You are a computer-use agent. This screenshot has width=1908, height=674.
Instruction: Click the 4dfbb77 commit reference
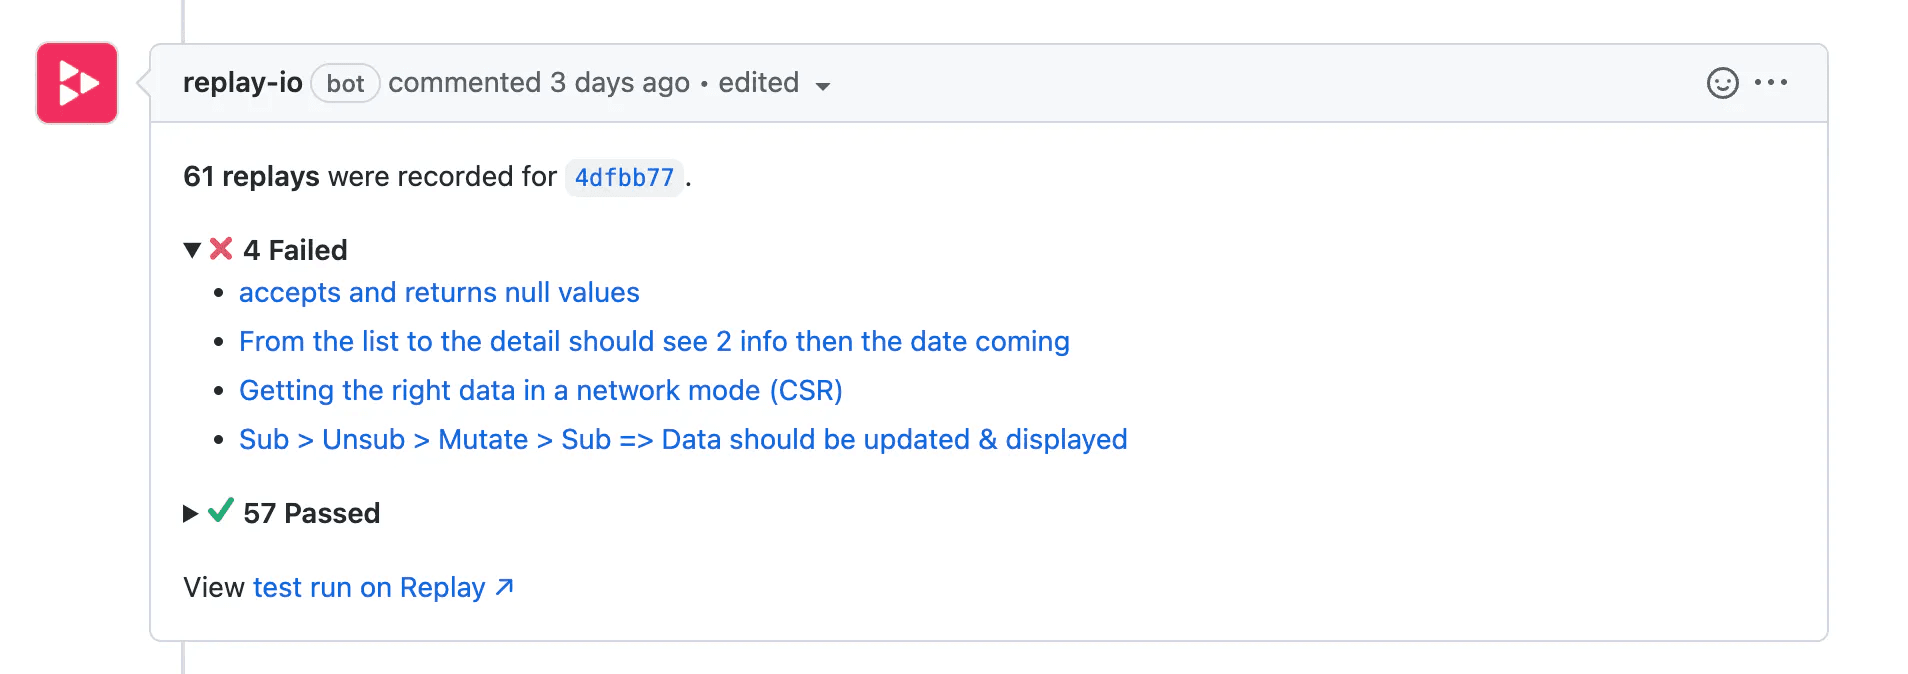(624, 178)
